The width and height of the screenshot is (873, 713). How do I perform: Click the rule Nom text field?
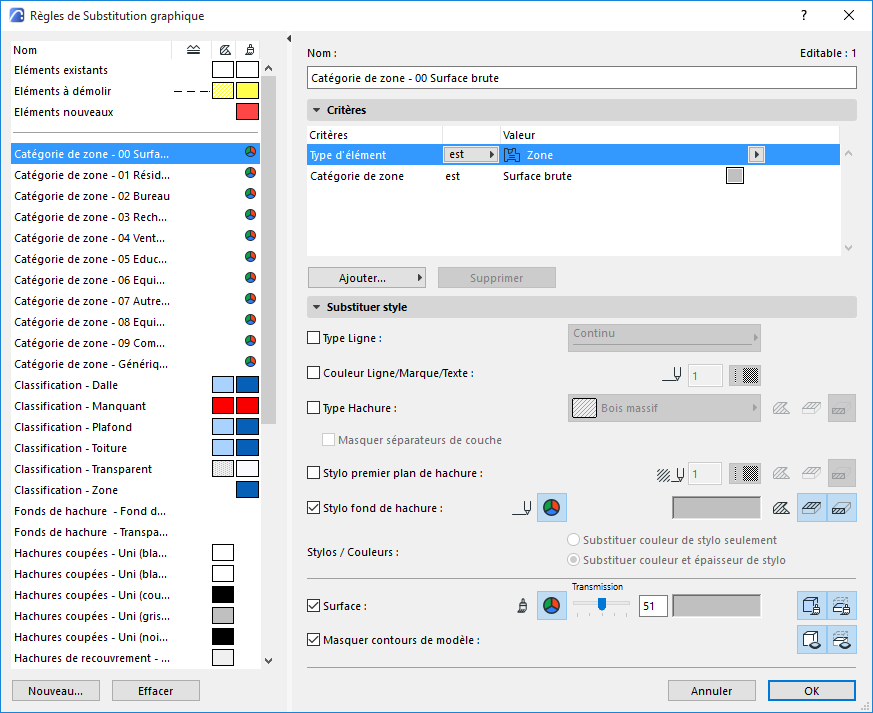pos(582,78)
